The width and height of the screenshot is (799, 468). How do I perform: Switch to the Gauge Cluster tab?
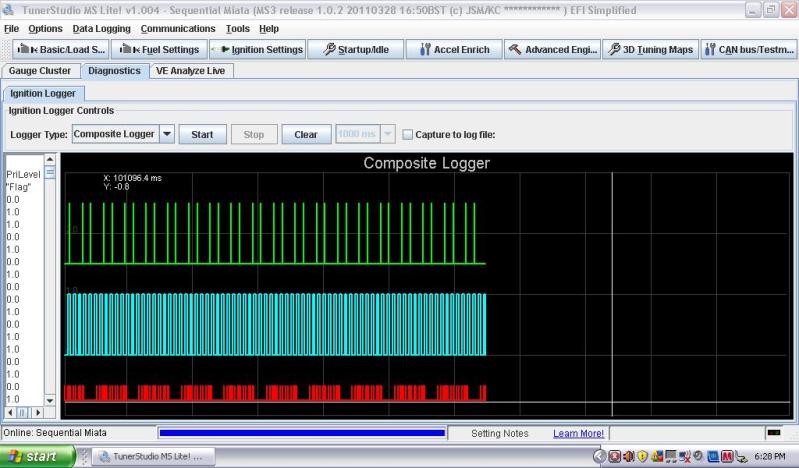40,71
